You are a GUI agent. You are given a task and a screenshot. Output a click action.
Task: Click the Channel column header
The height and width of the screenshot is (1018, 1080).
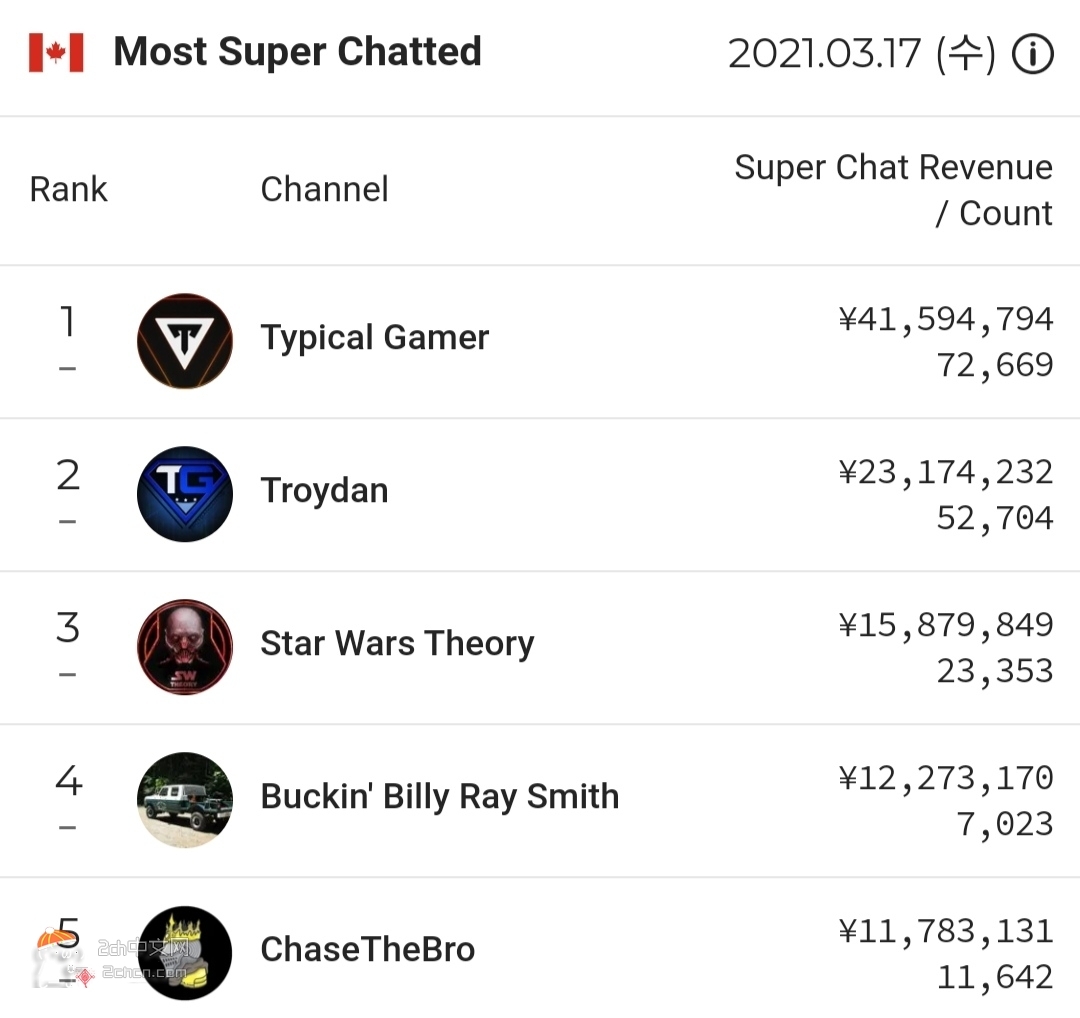coord(324,189)
